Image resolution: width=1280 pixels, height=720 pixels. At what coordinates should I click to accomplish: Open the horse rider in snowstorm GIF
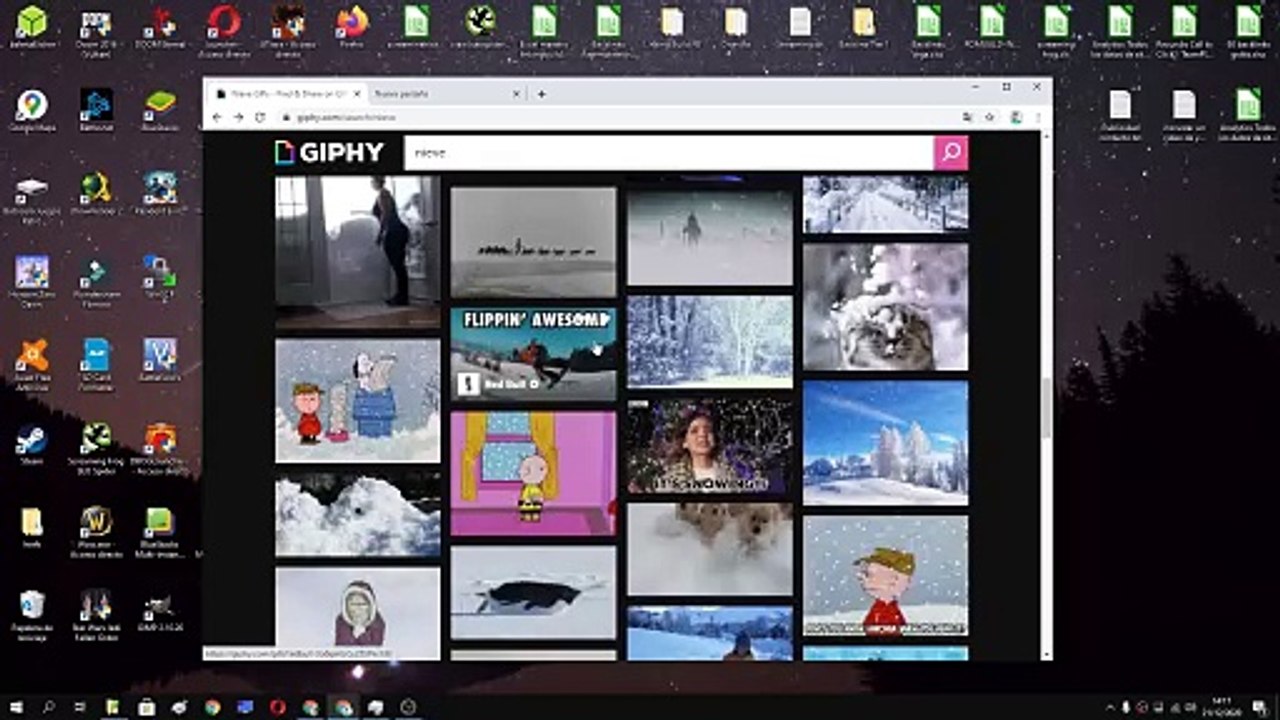pos(709,238)
